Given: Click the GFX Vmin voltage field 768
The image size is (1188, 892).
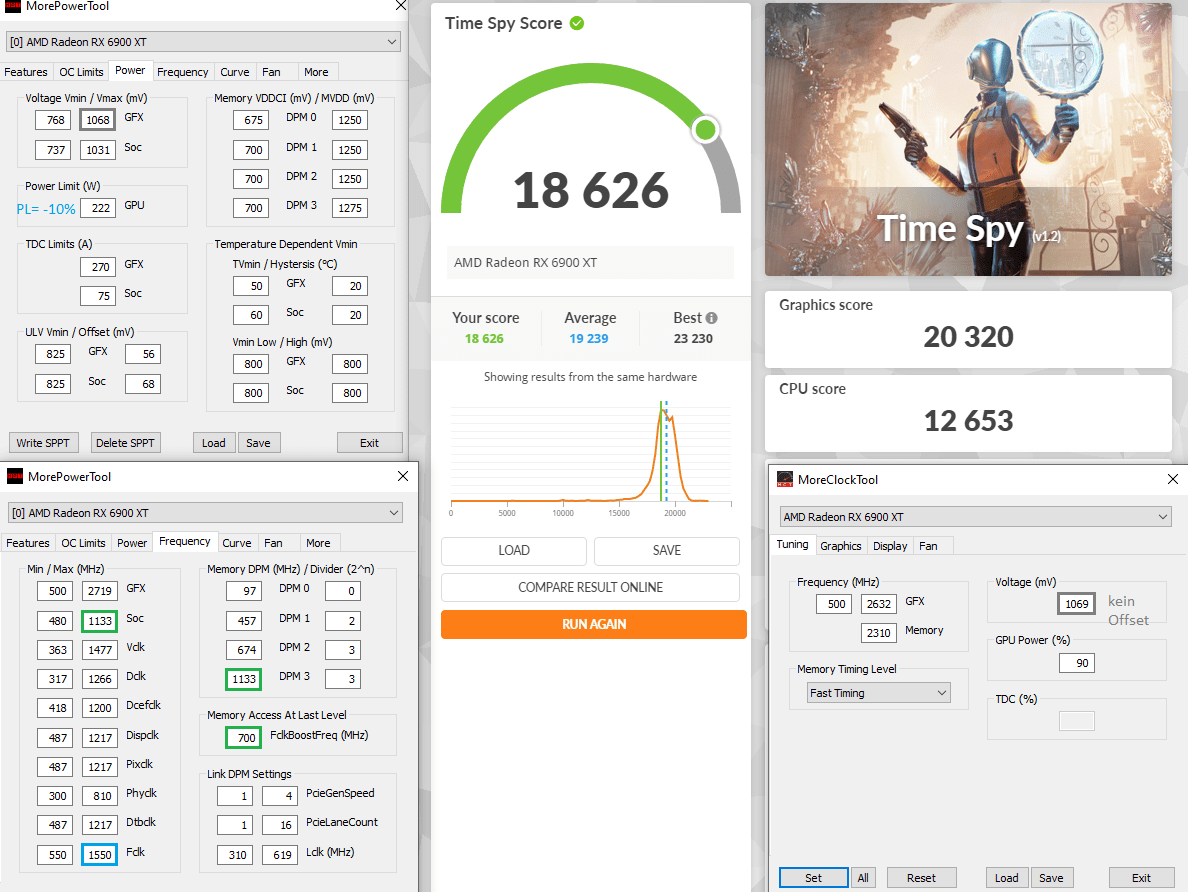Looking at the screenshot, I should tap(54, 120).
